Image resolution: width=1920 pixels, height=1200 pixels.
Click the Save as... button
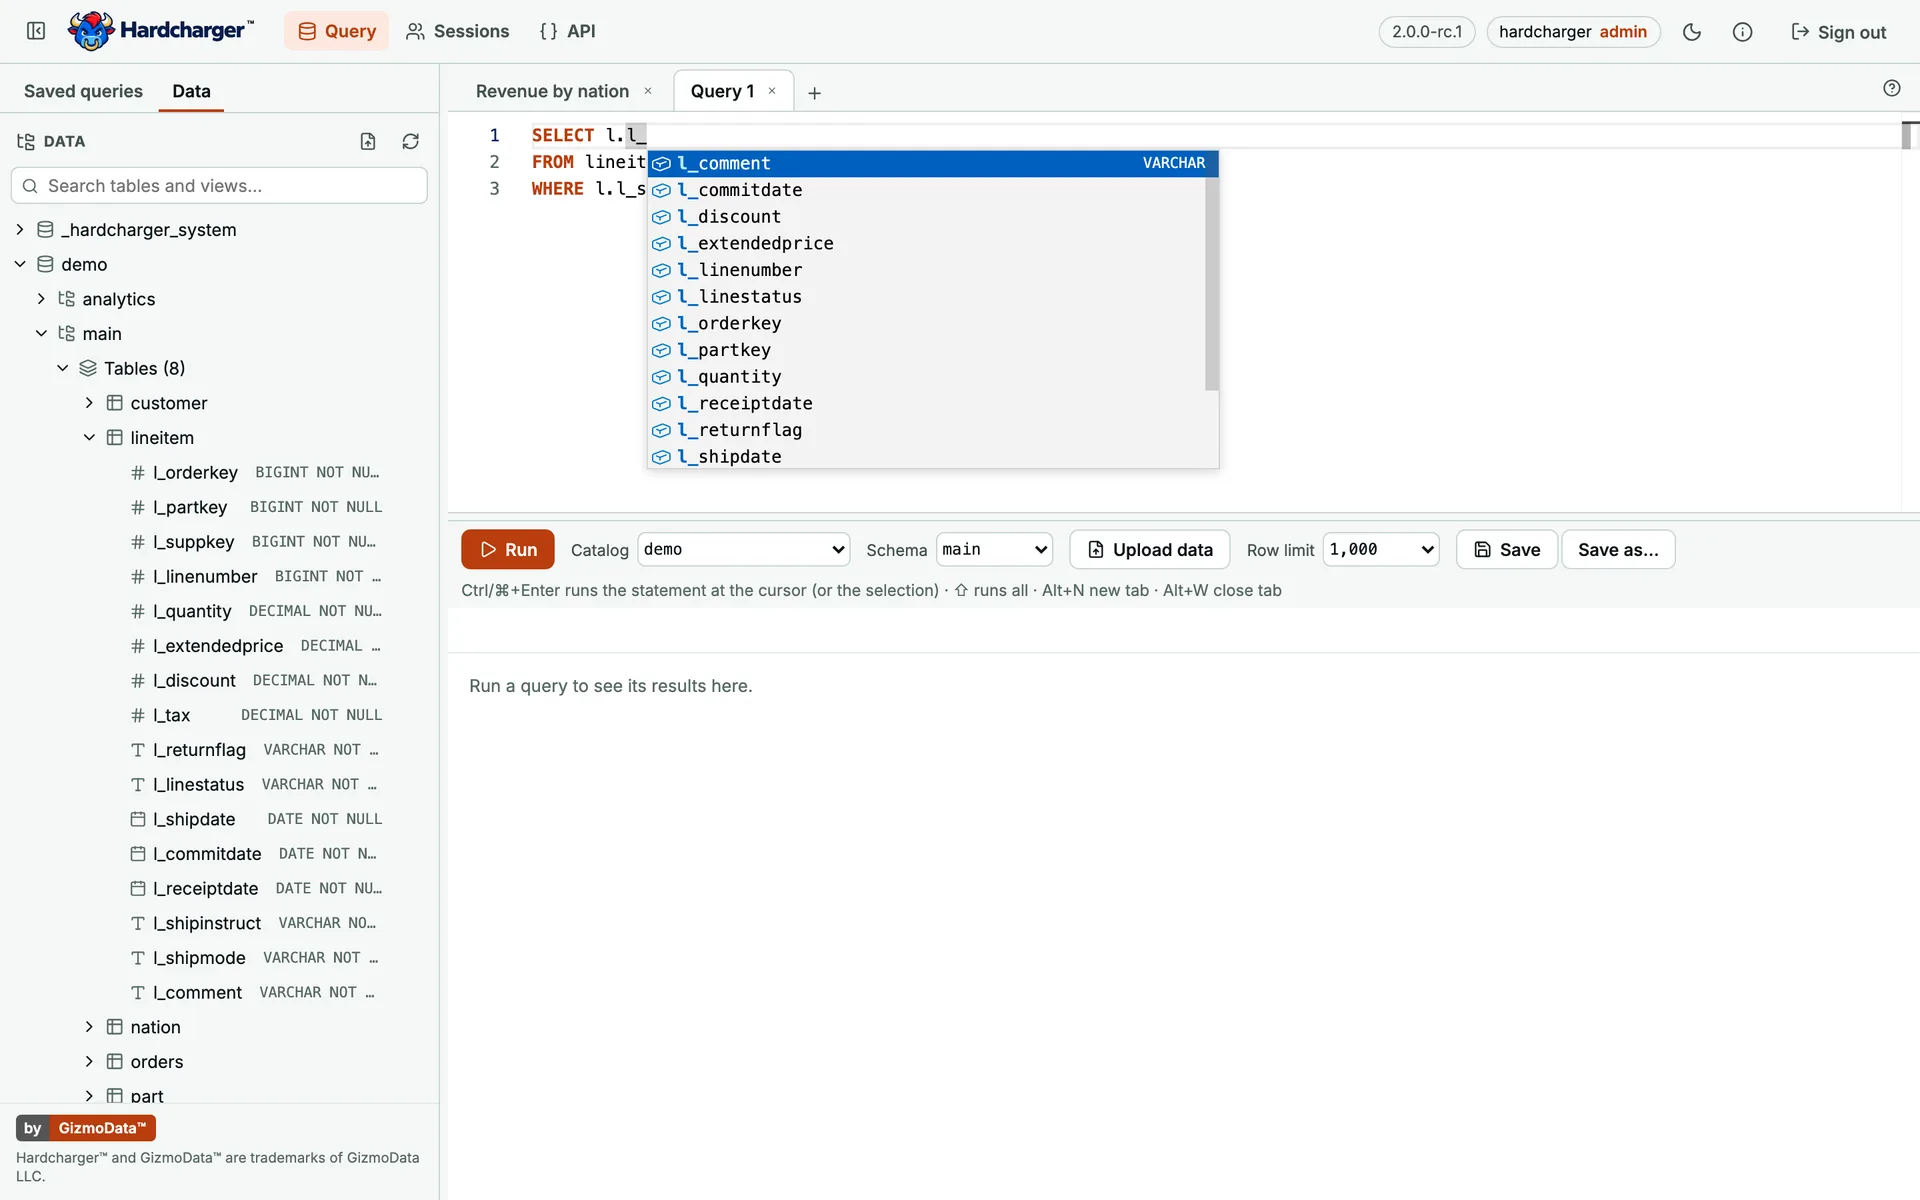pyautogui.click(x=1618, y=549)
